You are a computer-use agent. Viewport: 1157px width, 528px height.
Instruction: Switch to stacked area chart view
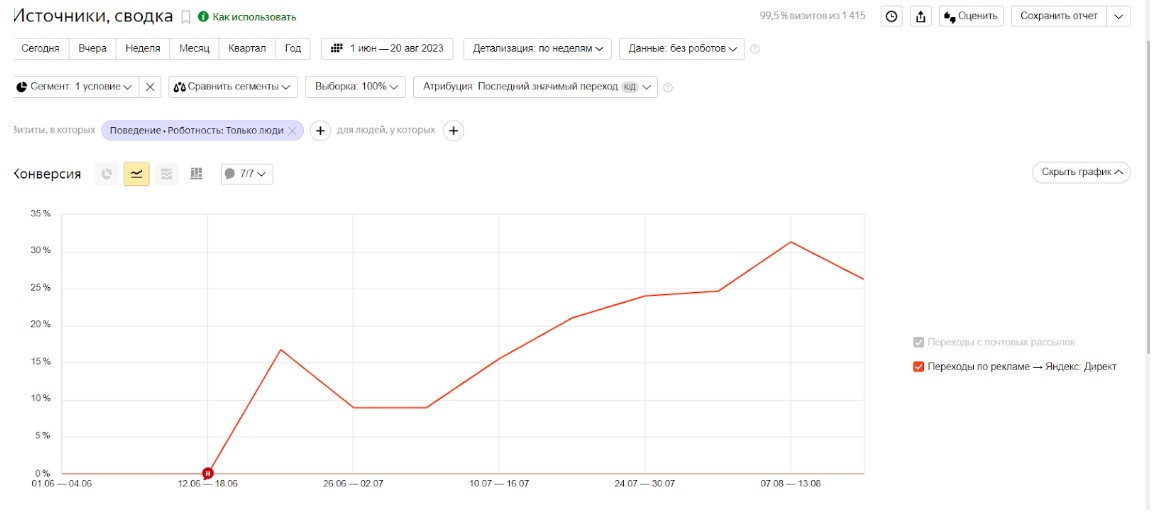click(x=166, y=174)
